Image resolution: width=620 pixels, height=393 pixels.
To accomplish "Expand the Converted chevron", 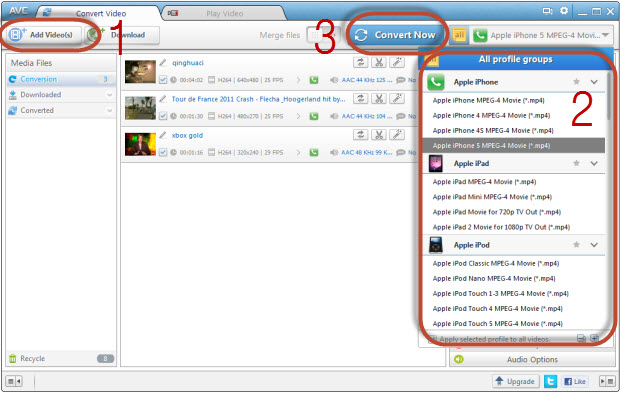I will (110, 111).
